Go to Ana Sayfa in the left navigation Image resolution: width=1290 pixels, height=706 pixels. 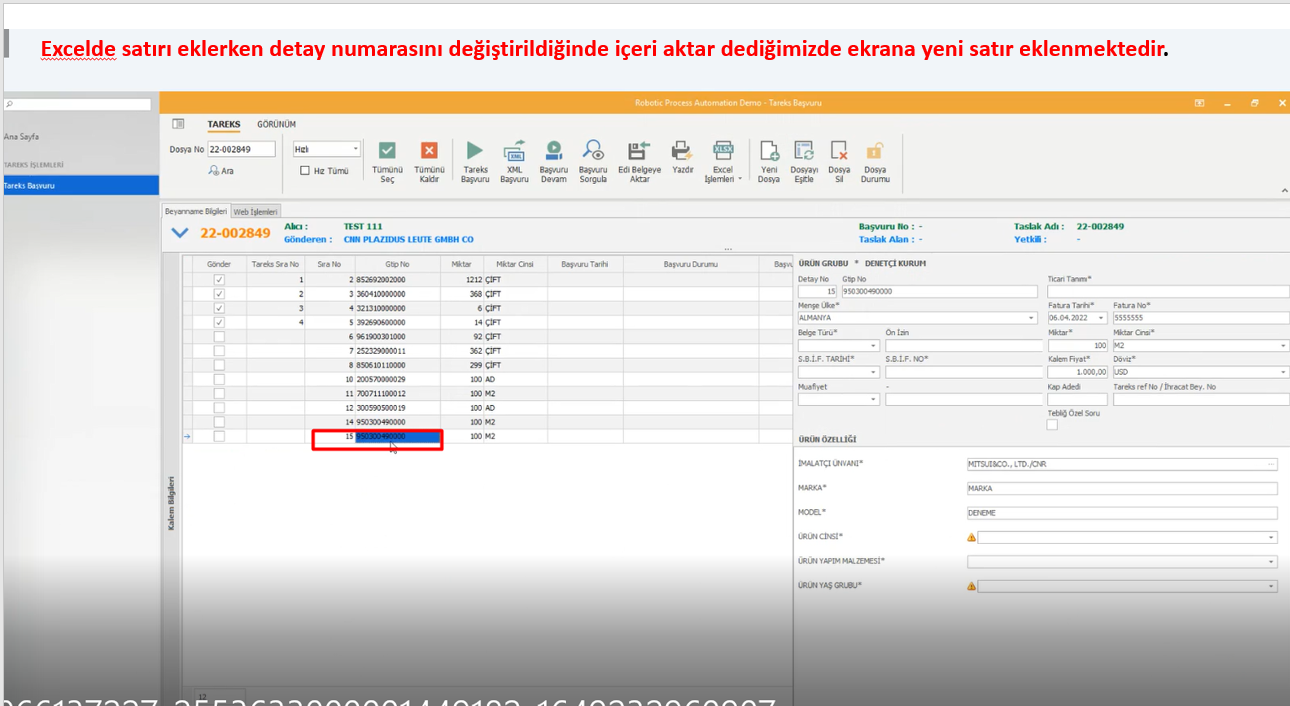22,136
